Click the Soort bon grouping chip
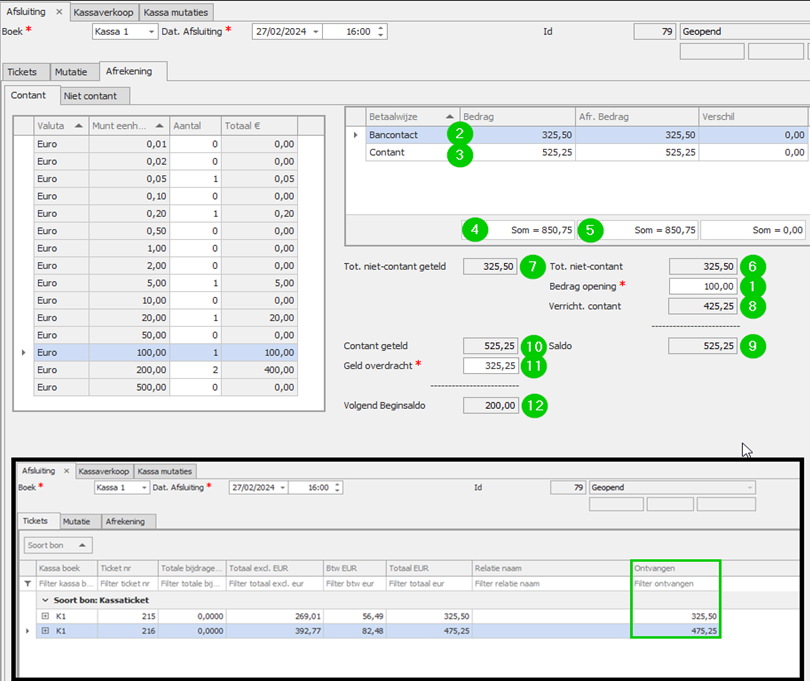 (58, 545)
